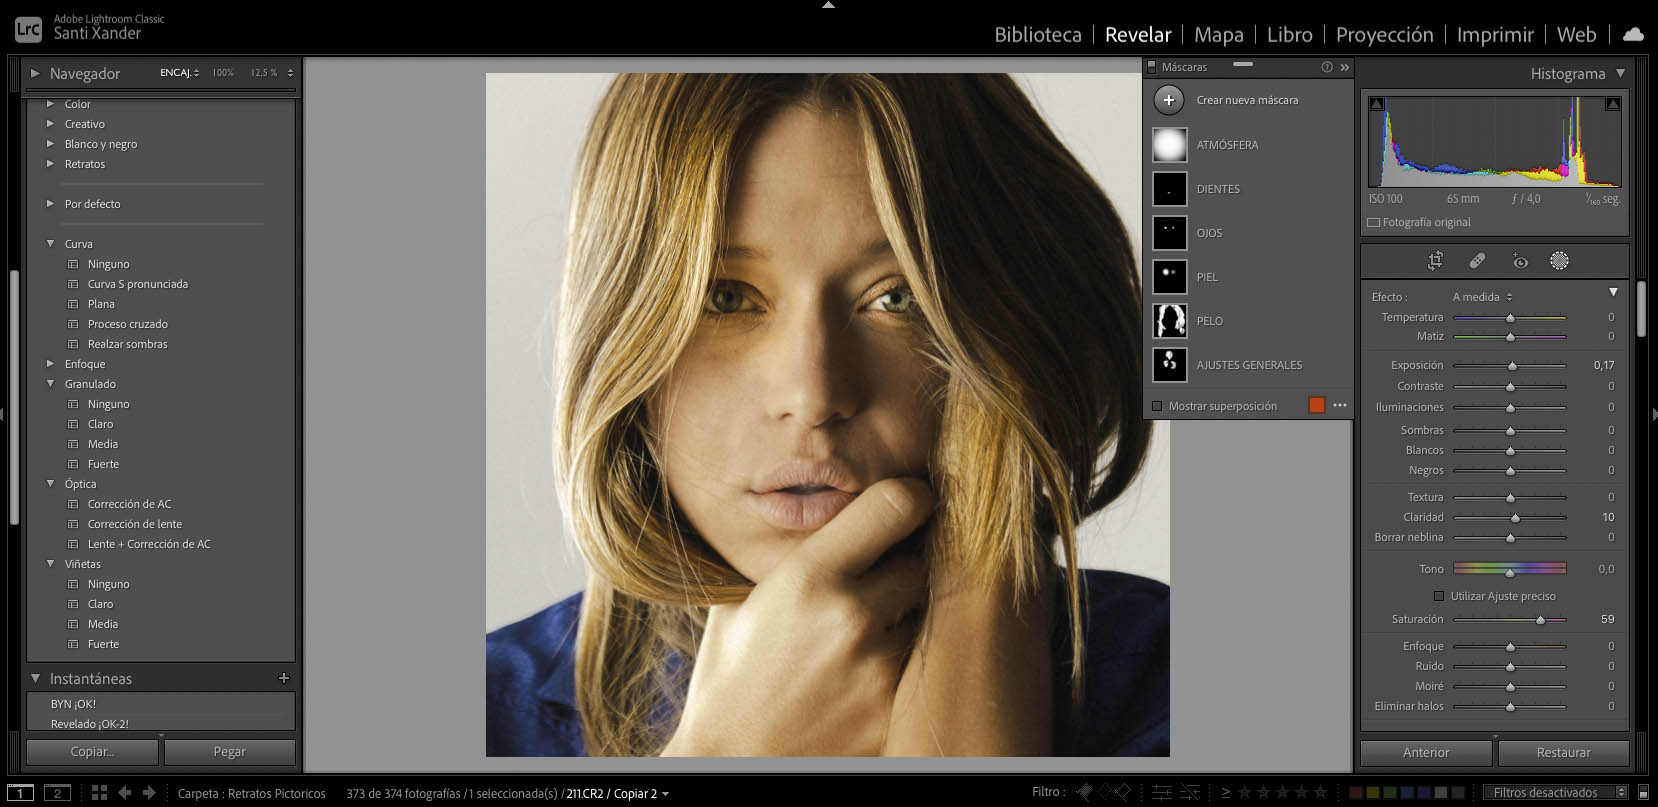Click the Restaurar button
The width and height of the screenshot is (1658, 807).
pyautogui.click(x=1563, y=753)
